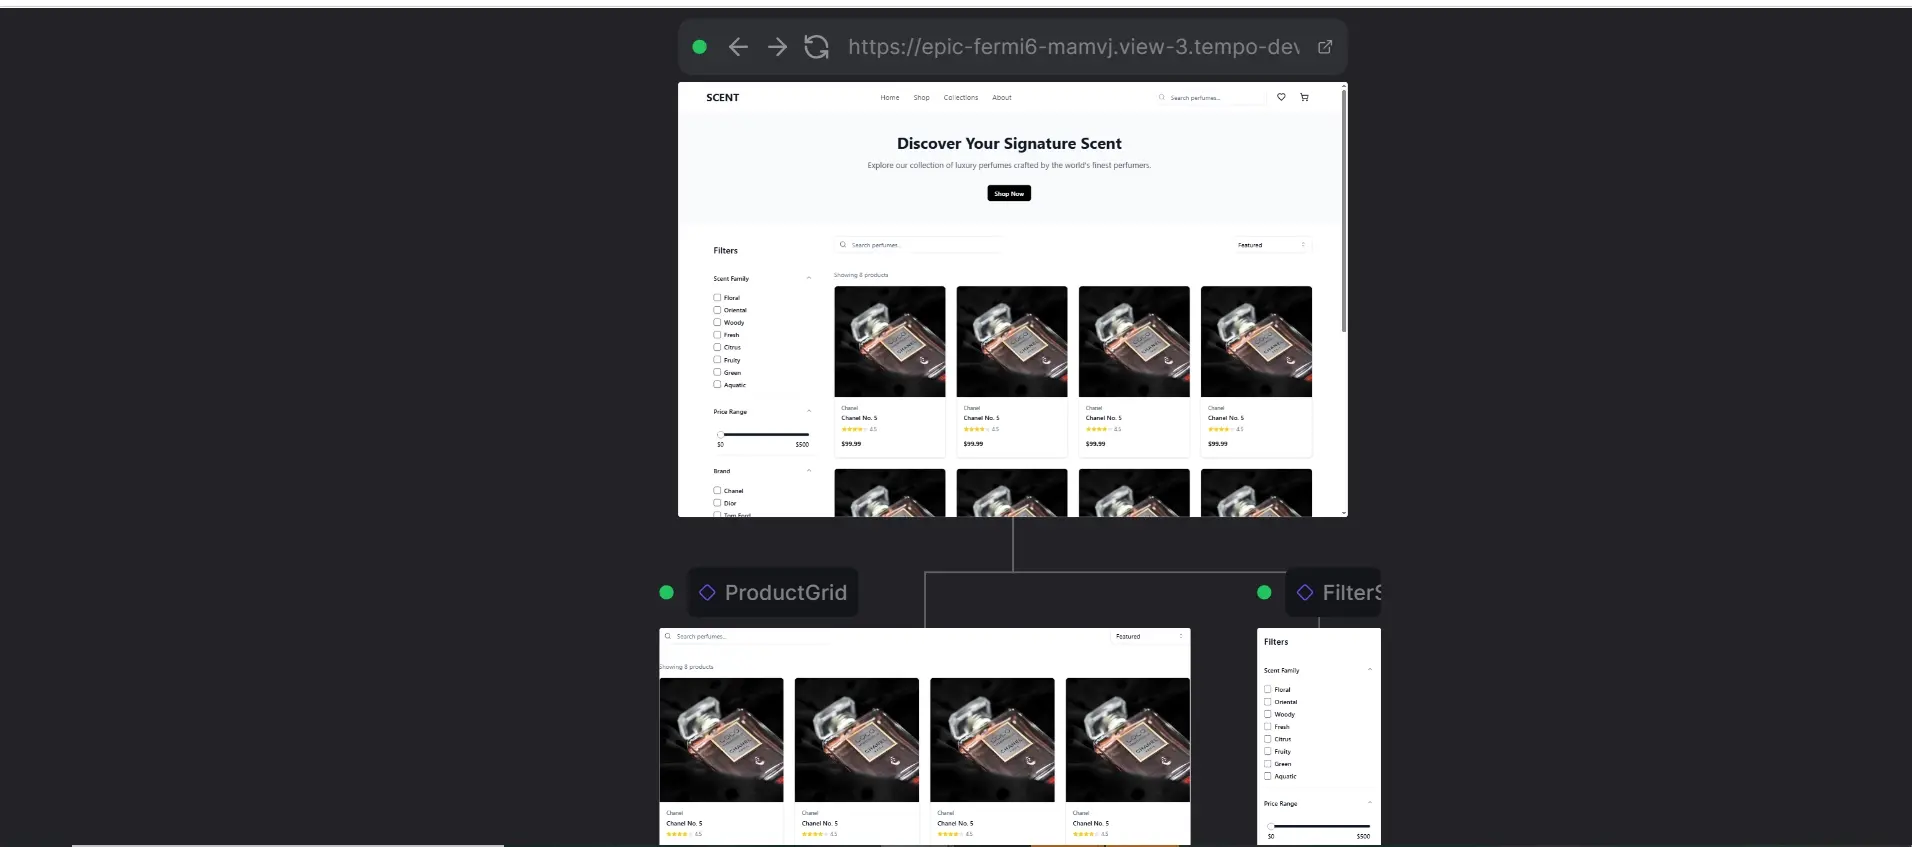Open About in the SCENT navigation
The height and width of the screenshot is (847, 1912).
click(1002, 98)
